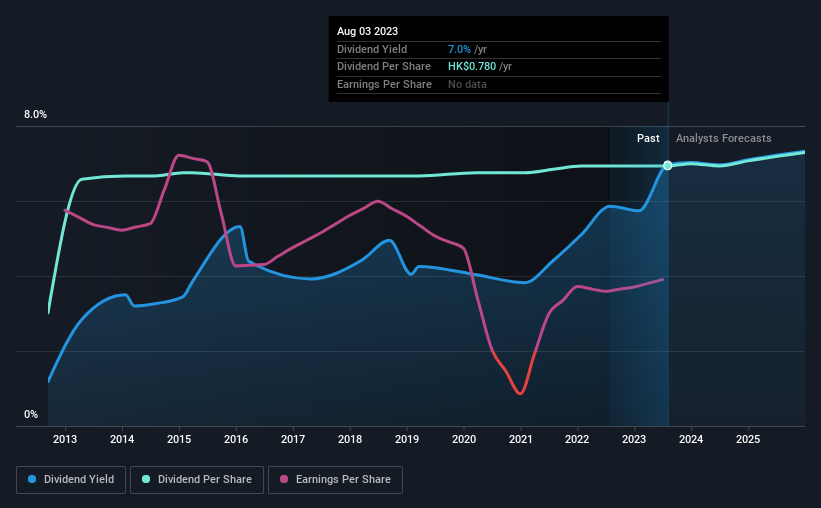Toggle the Dividend Yield legend button
Image resolution: width=821 pixels, height=508 pixels.
[71, 480]
